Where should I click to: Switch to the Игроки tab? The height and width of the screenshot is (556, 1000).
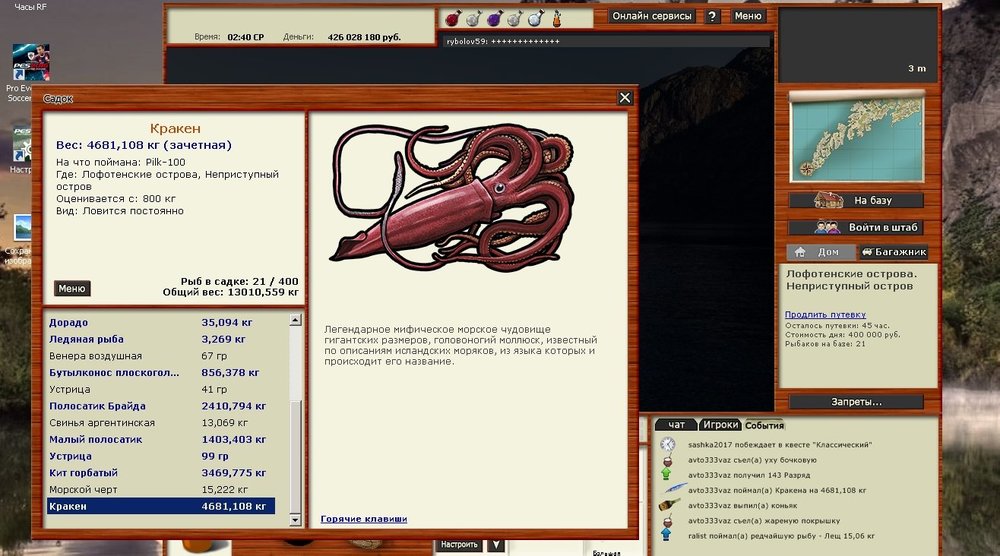(719, 425)
